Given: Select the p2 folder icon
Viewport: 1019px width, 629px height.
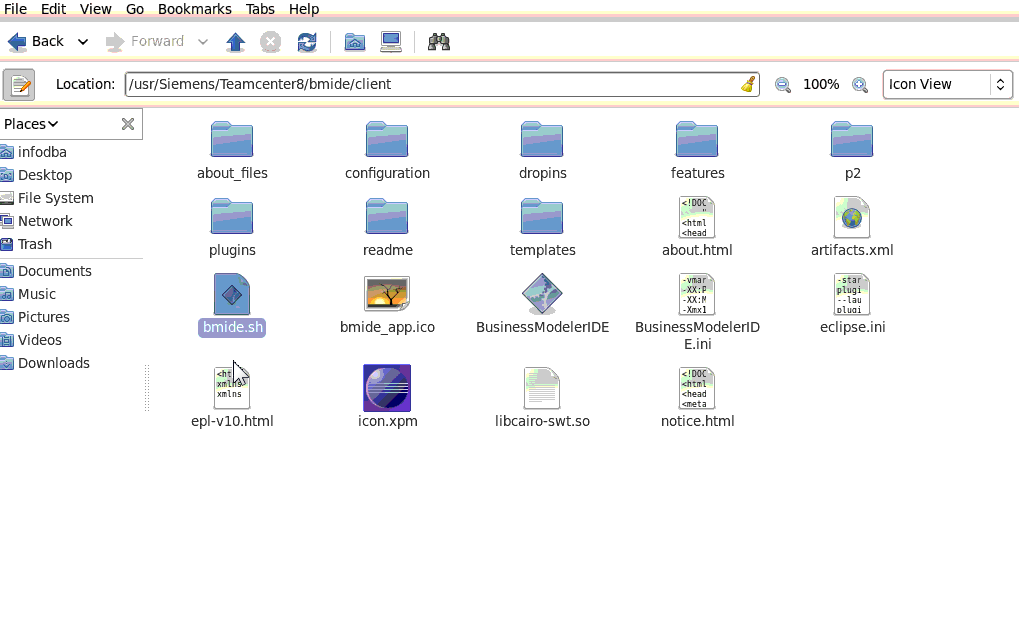Looking at the screenshot, I should tap(852, 140).
